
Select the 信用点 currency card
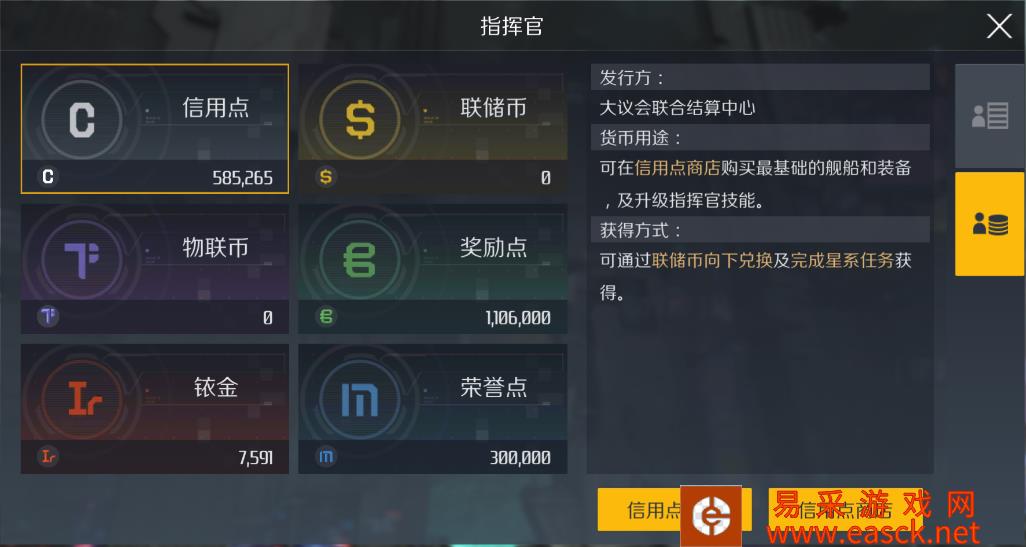click(x=154, y=129)
